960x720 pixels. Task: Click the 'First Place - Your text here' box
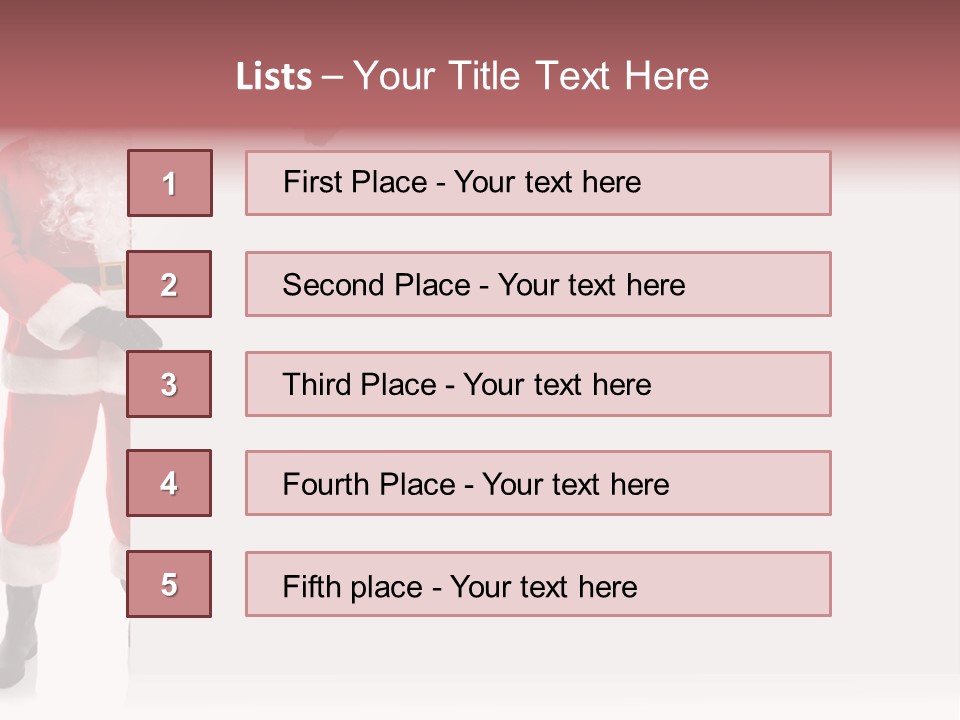[x=538, y=183]
